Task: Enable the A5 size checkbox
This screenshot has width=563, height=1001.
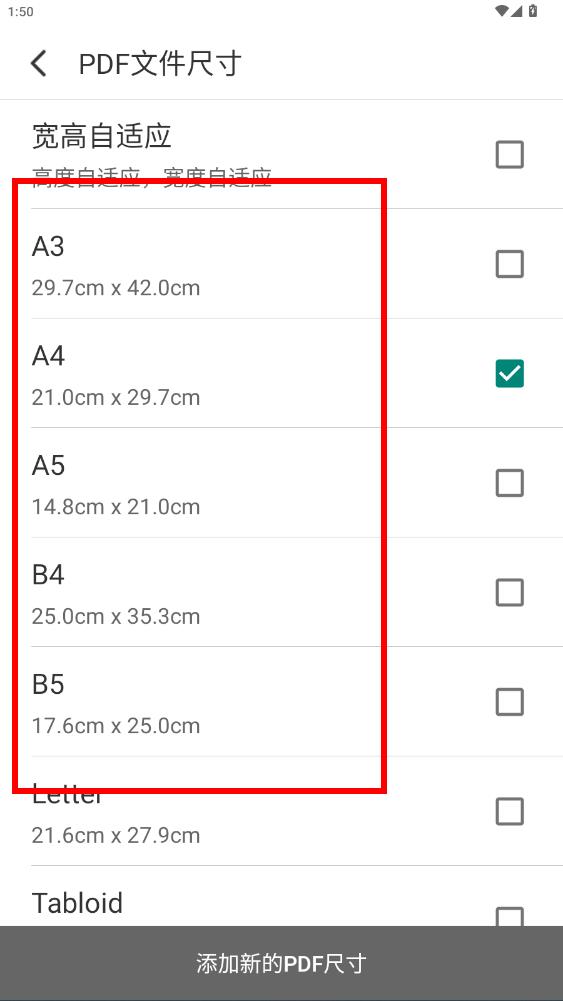Action: coord(509,483)
